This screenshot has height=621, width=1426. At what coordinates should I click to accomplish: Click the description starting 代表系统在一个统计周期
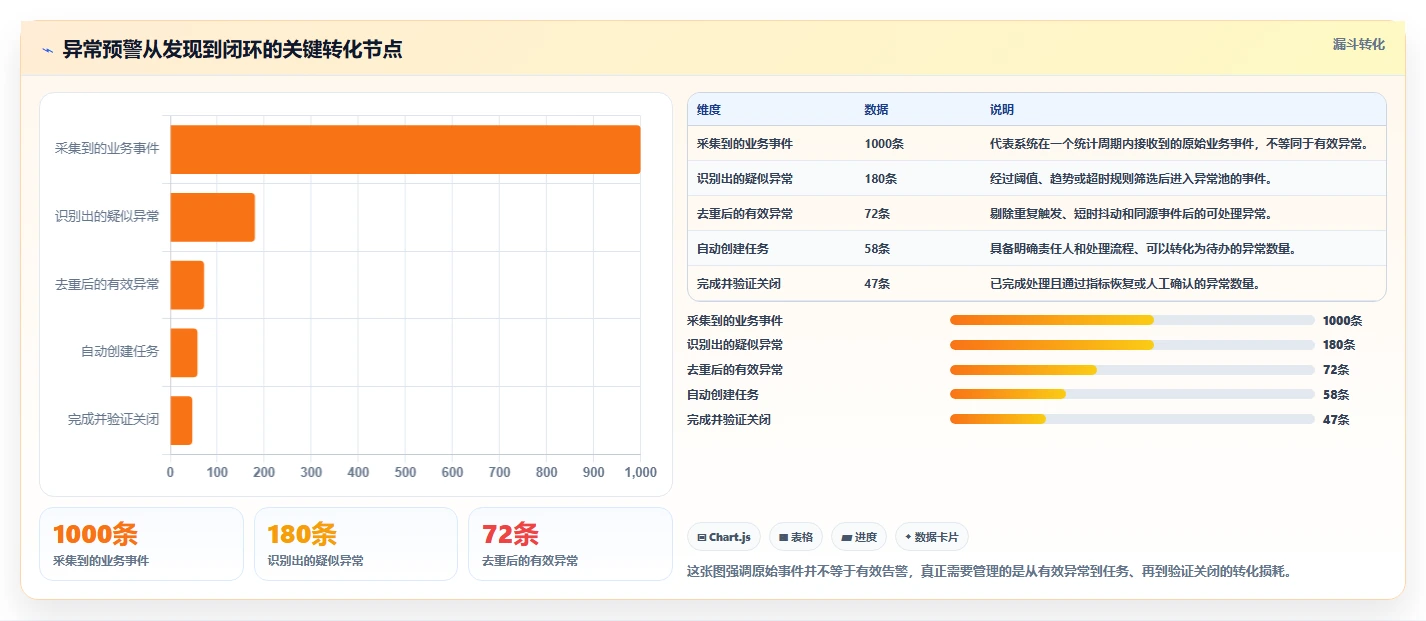tap(1179, 144)
